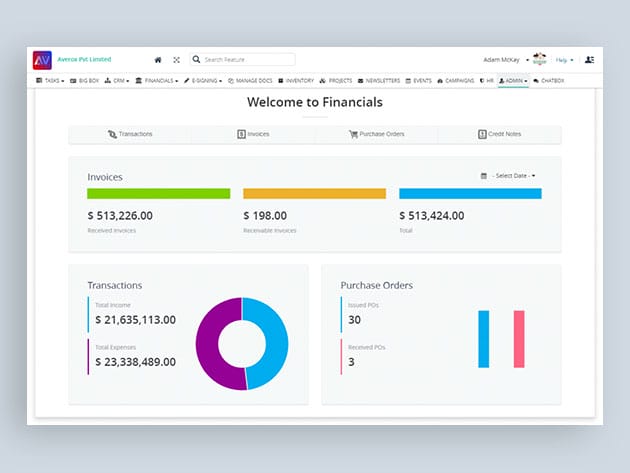
Task: Select Inventory in the navigation bar
Action: [296, 80]
